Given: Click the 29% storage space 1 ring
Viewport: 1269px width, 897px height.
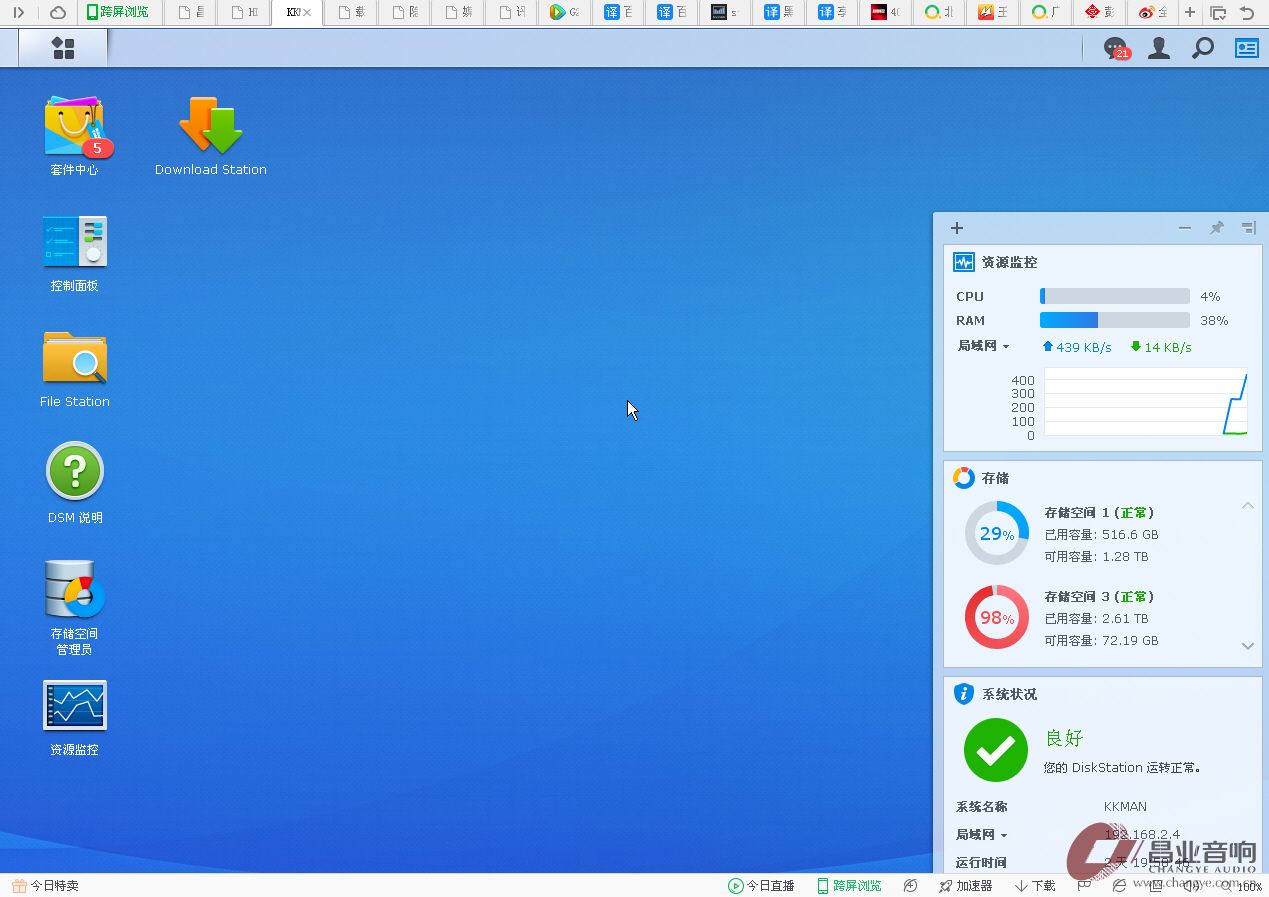Looking at the screenshot, I should (996, 533).
